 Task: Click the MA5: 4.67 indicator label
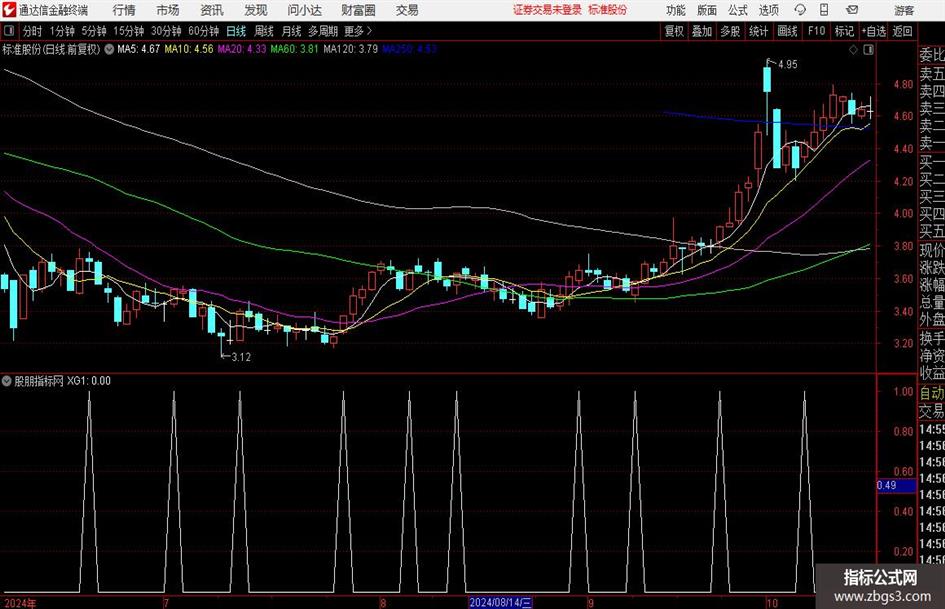click(139, 49)
